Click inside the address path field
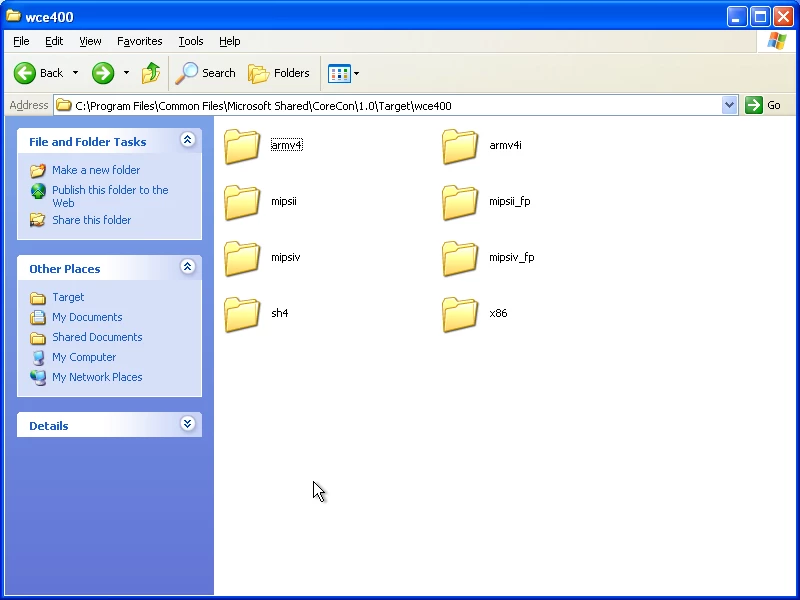 point(400,105)
